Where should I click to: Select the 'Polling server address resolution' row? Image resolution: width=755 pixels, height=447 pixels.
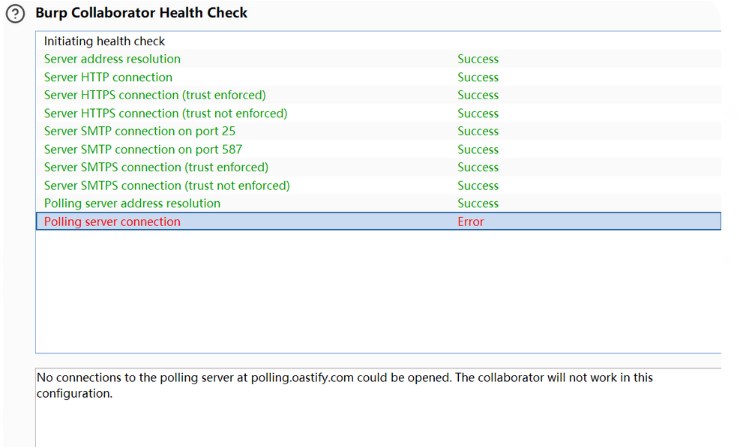(132, 203)
